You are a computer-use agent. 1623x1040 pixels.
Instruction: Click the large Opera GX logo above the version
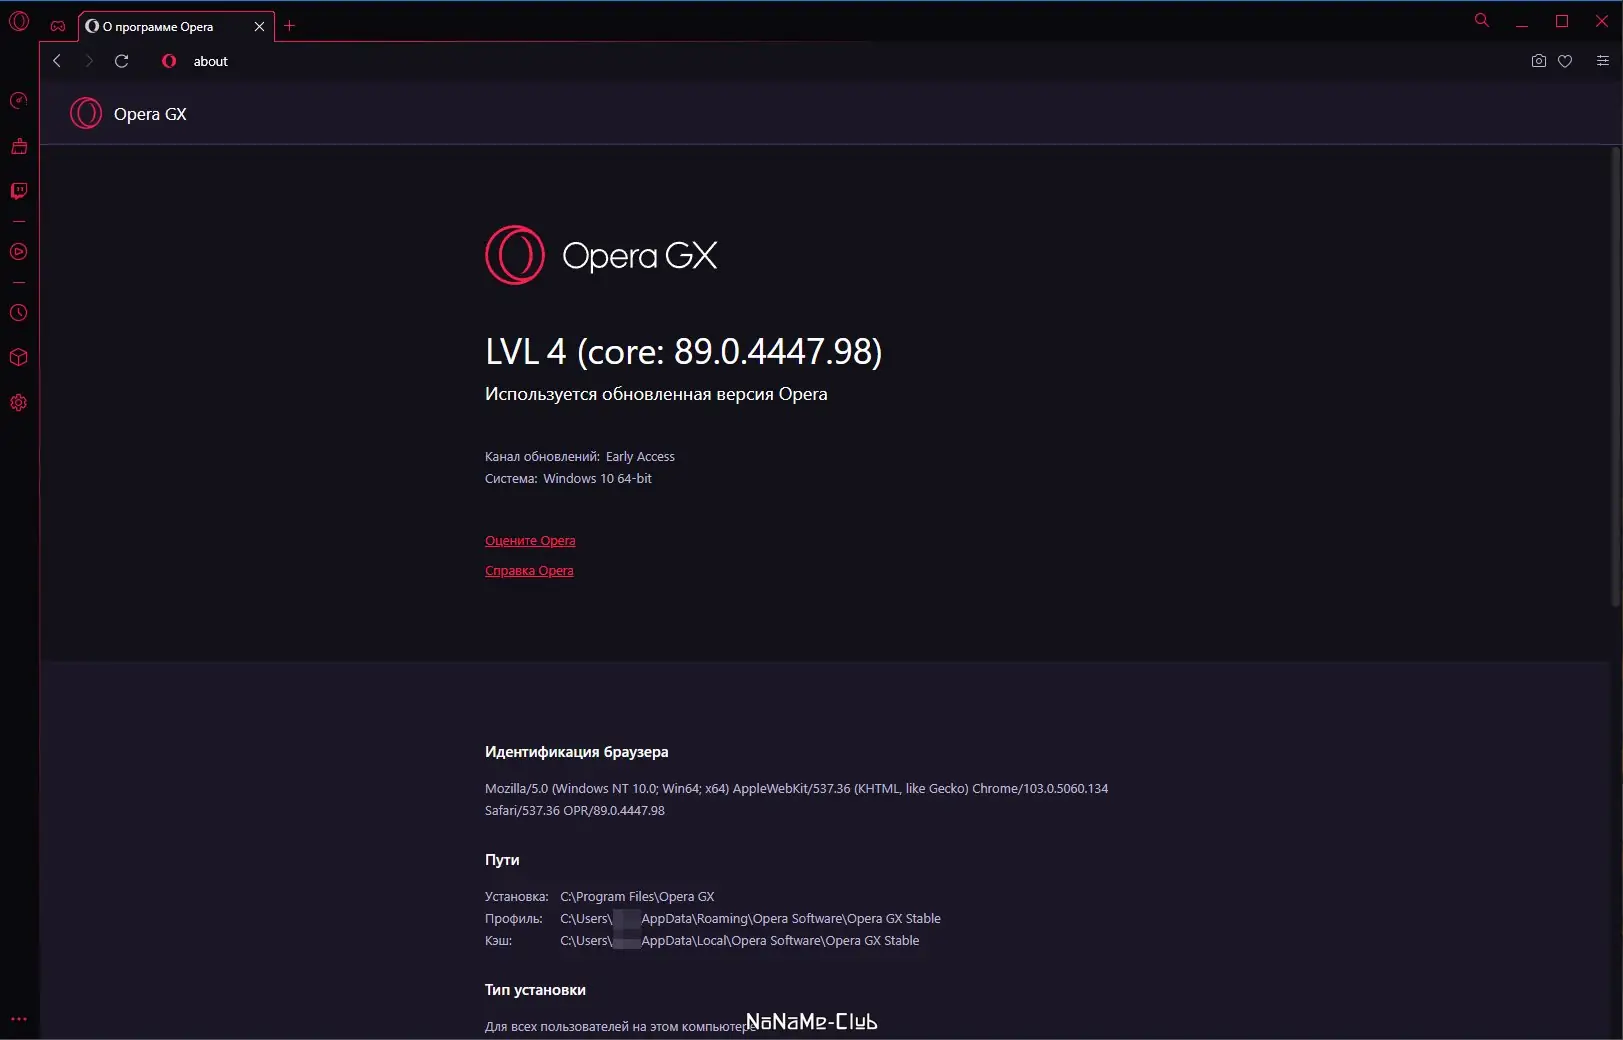tap(601, 255)
